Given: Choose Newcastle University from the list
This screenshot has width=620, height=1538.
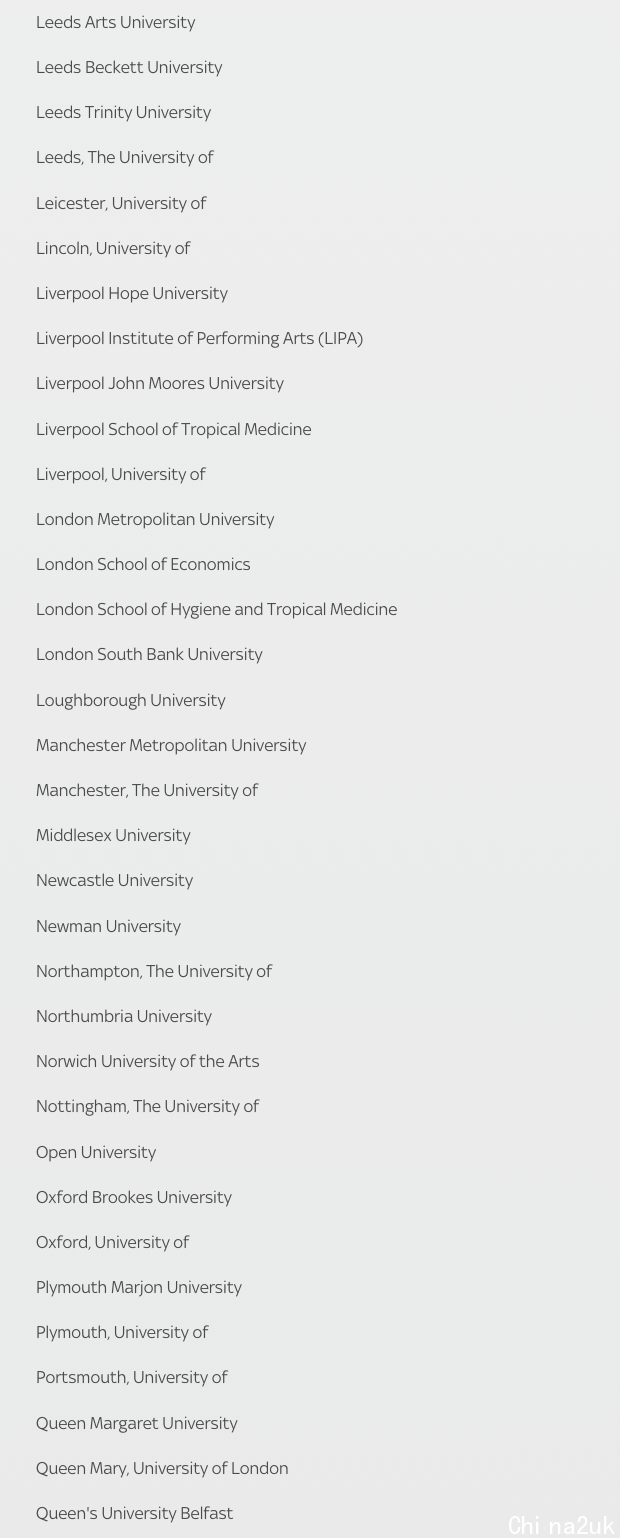Looking at the screenshot, I should click(114, 880).
